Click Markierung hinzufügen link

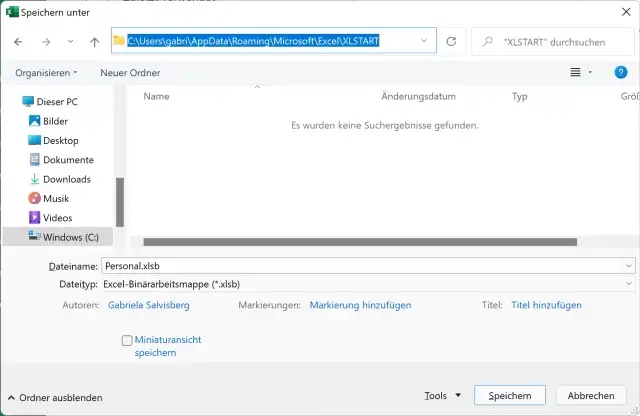360,305
